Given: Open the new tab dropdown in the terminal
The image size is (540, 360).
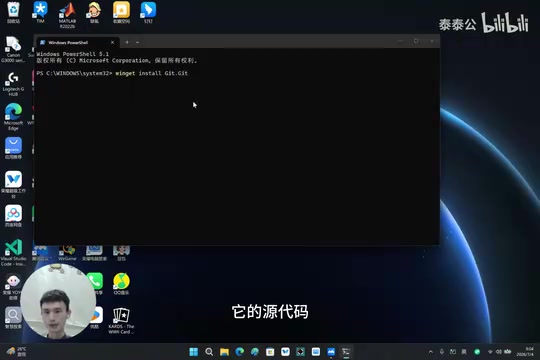Looking at the screenshot, I should click(x=137, y=42).
